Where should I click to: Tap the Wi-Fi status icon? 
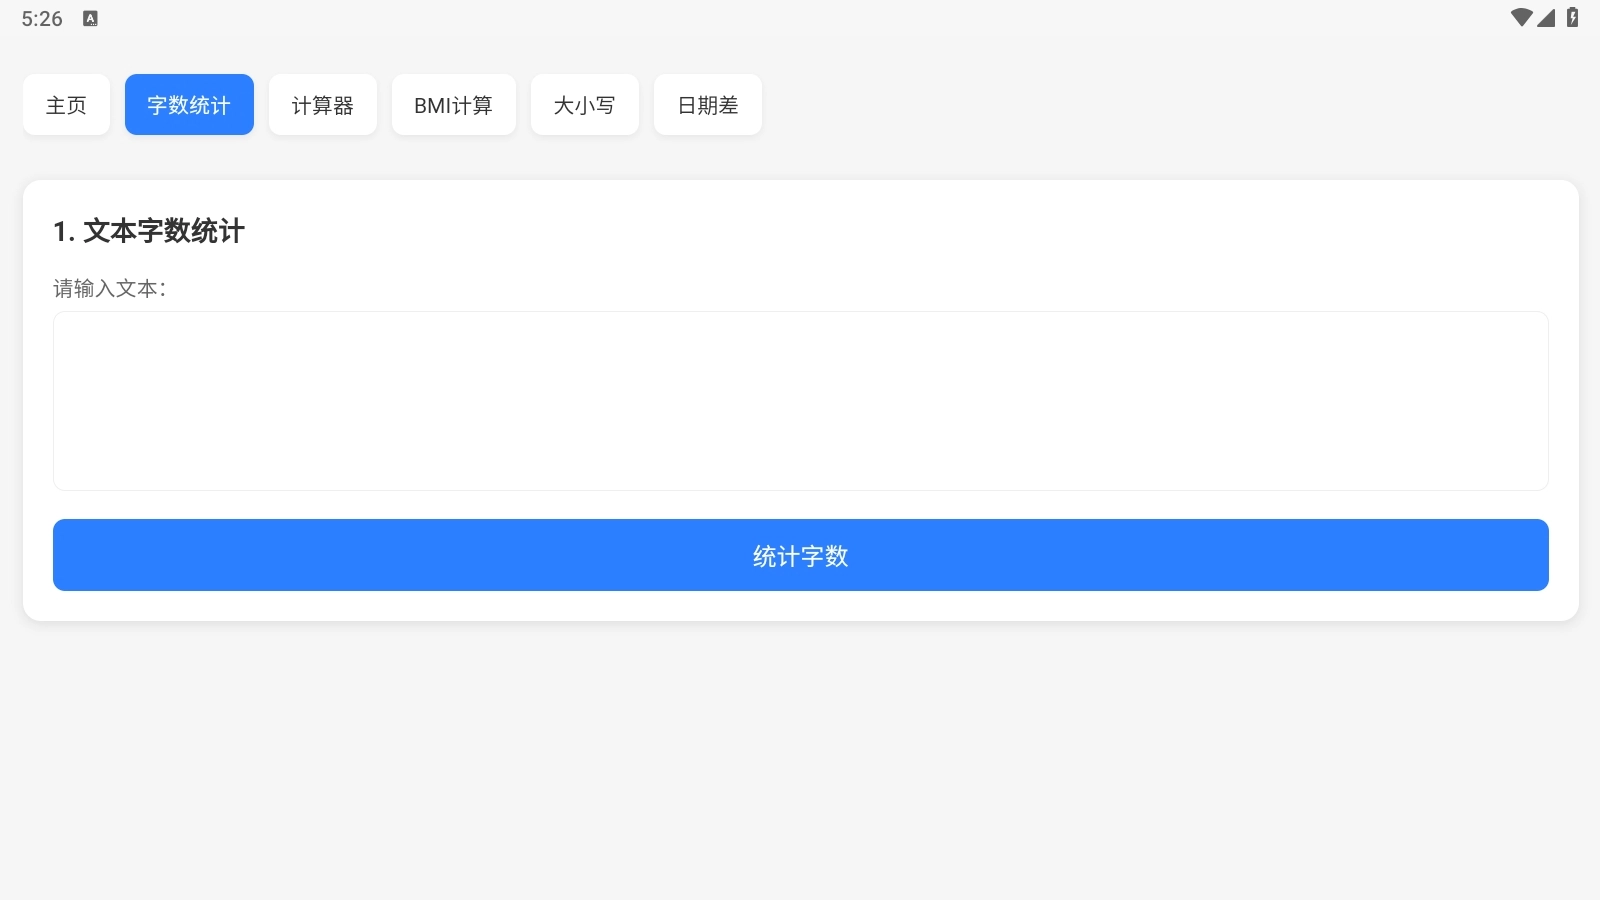click(1521, 17)
